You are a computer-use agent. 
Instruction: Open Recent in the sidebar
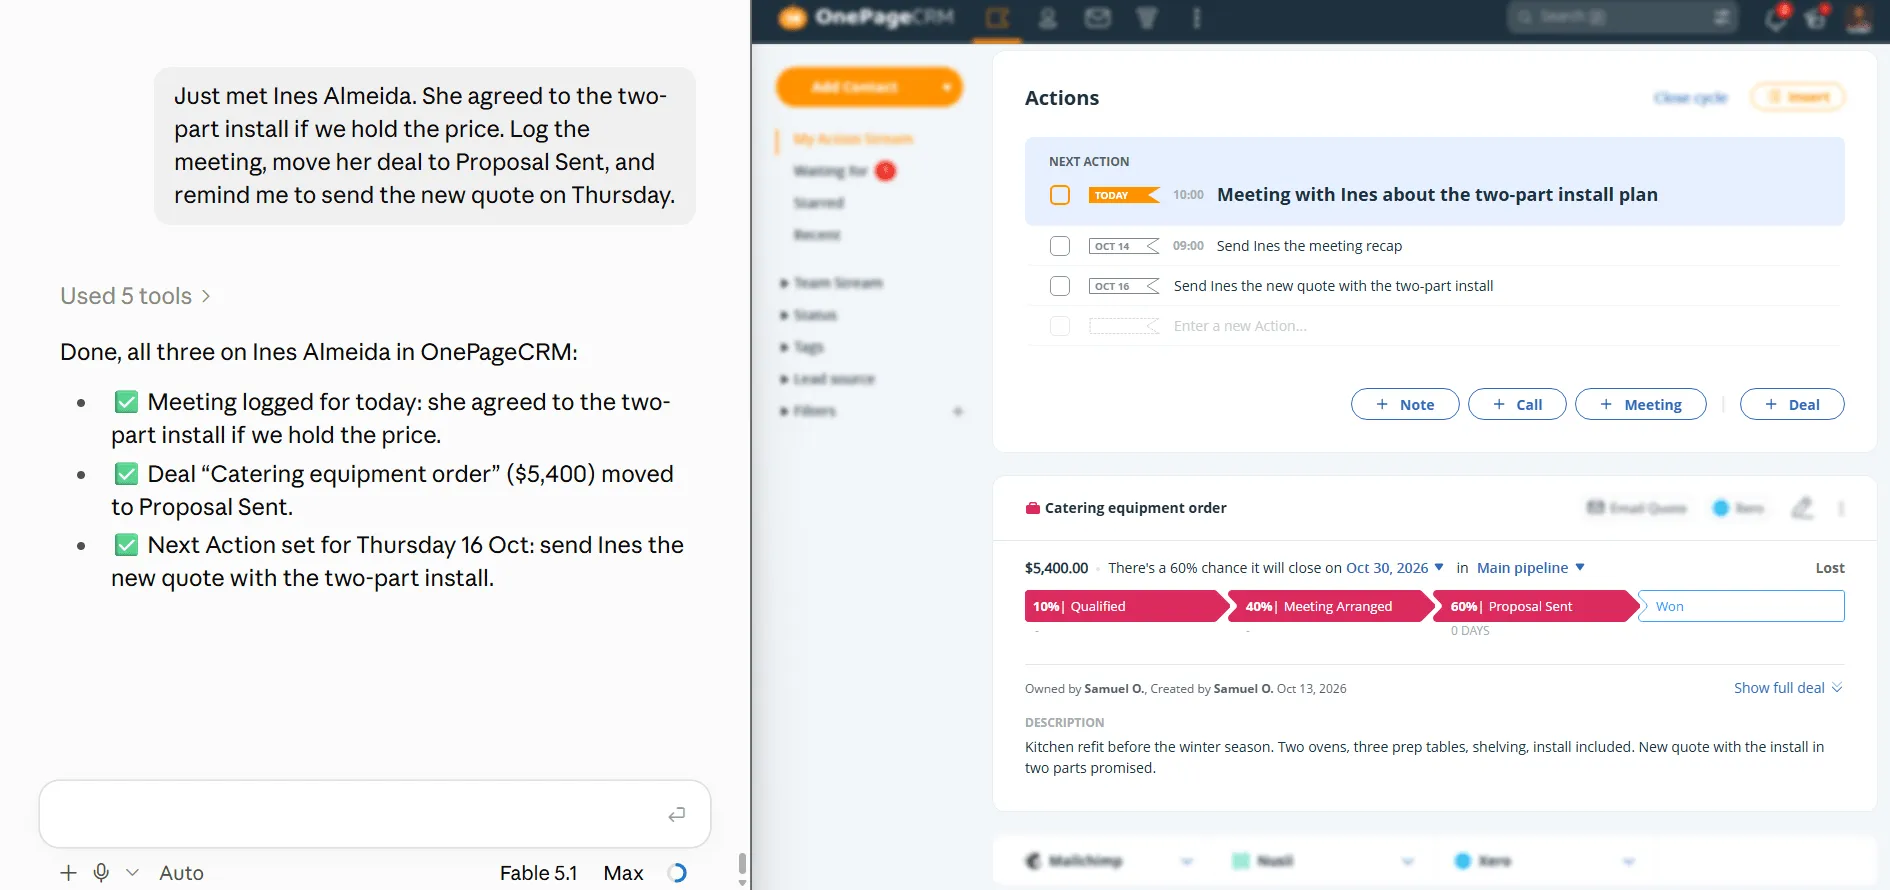tap(817, 235)
